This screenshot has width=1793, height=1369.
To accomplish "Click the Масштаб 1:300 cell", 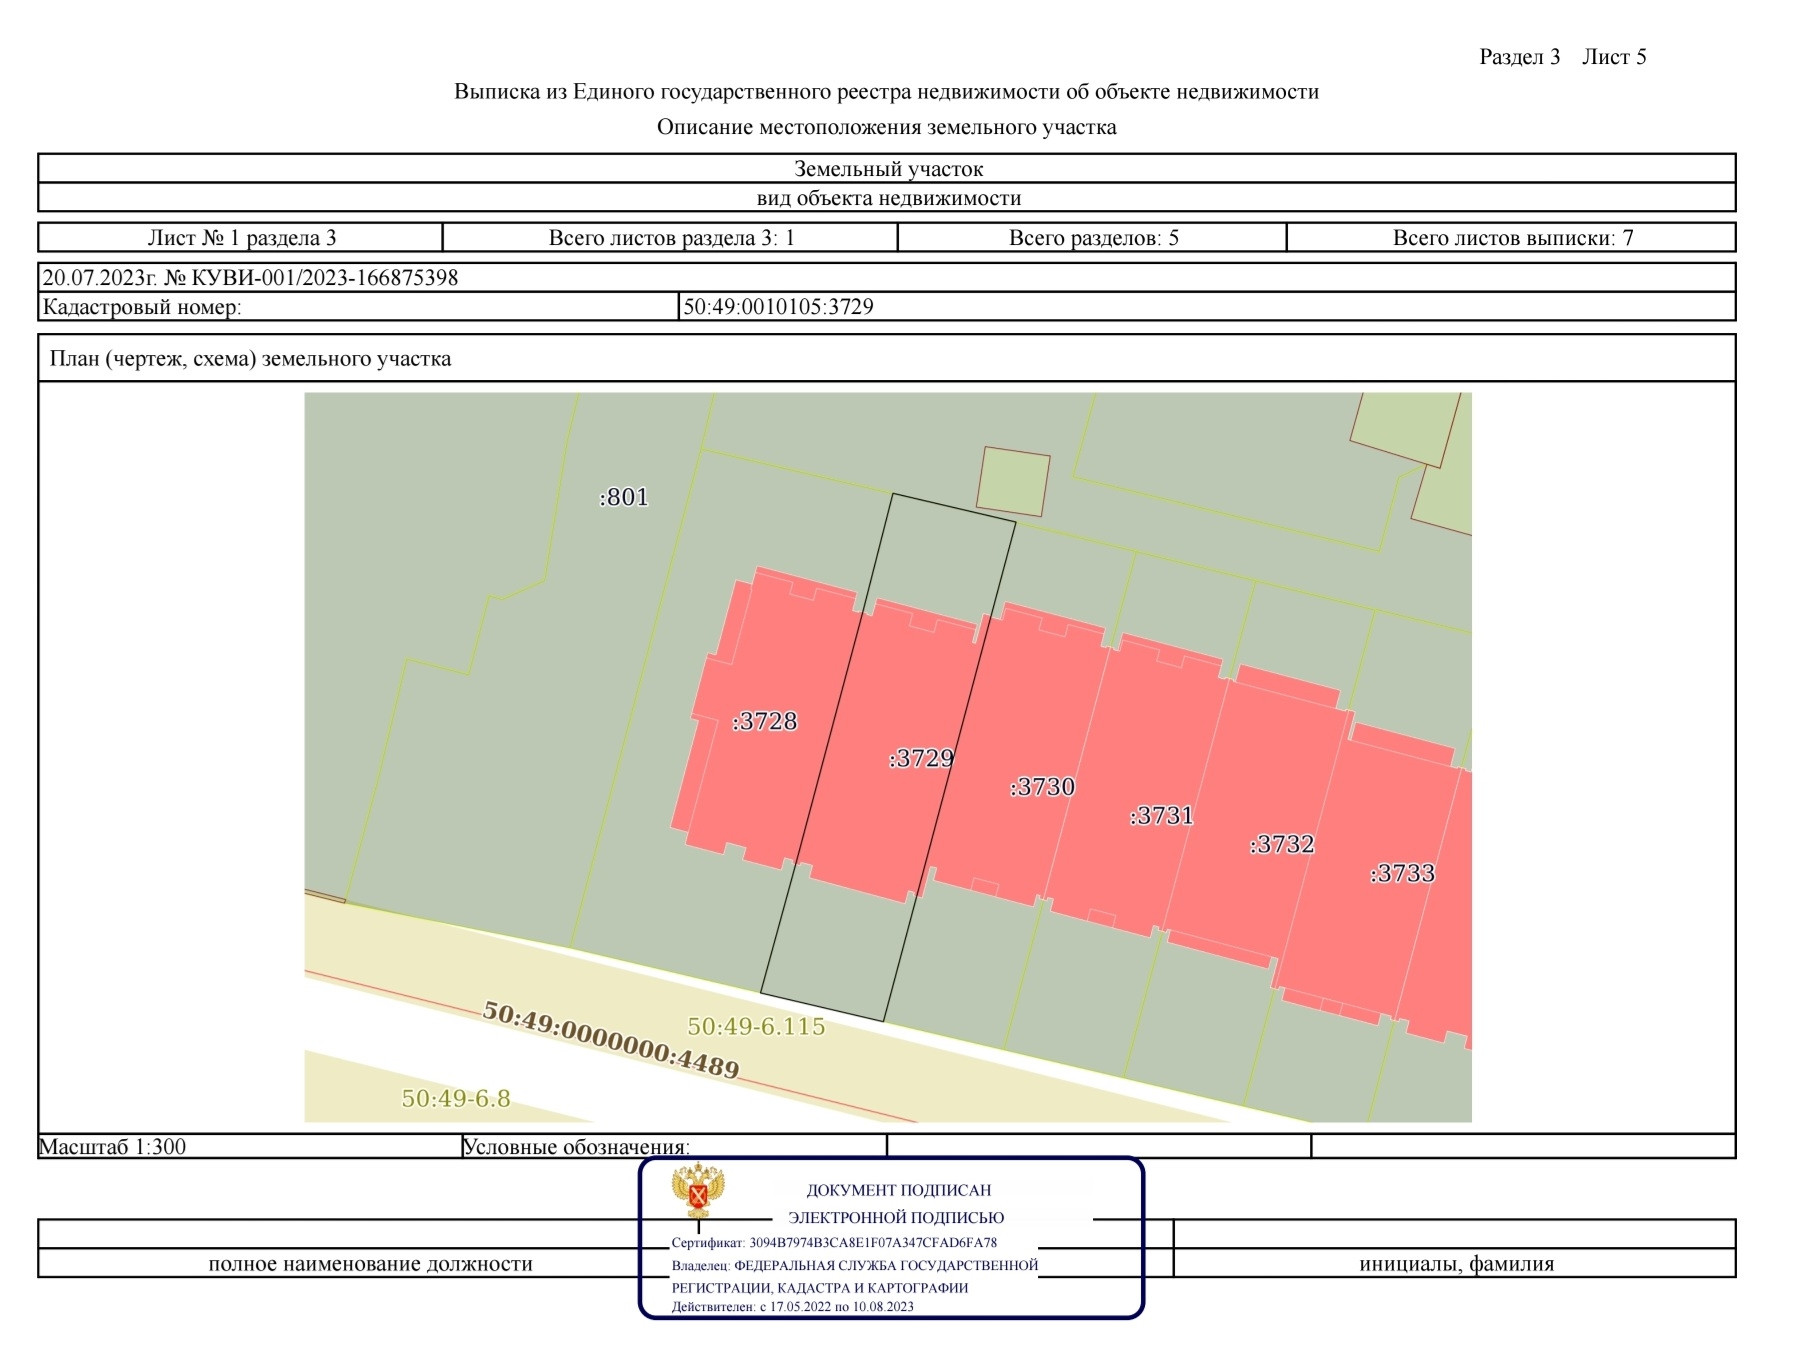I will point(250,1146).
